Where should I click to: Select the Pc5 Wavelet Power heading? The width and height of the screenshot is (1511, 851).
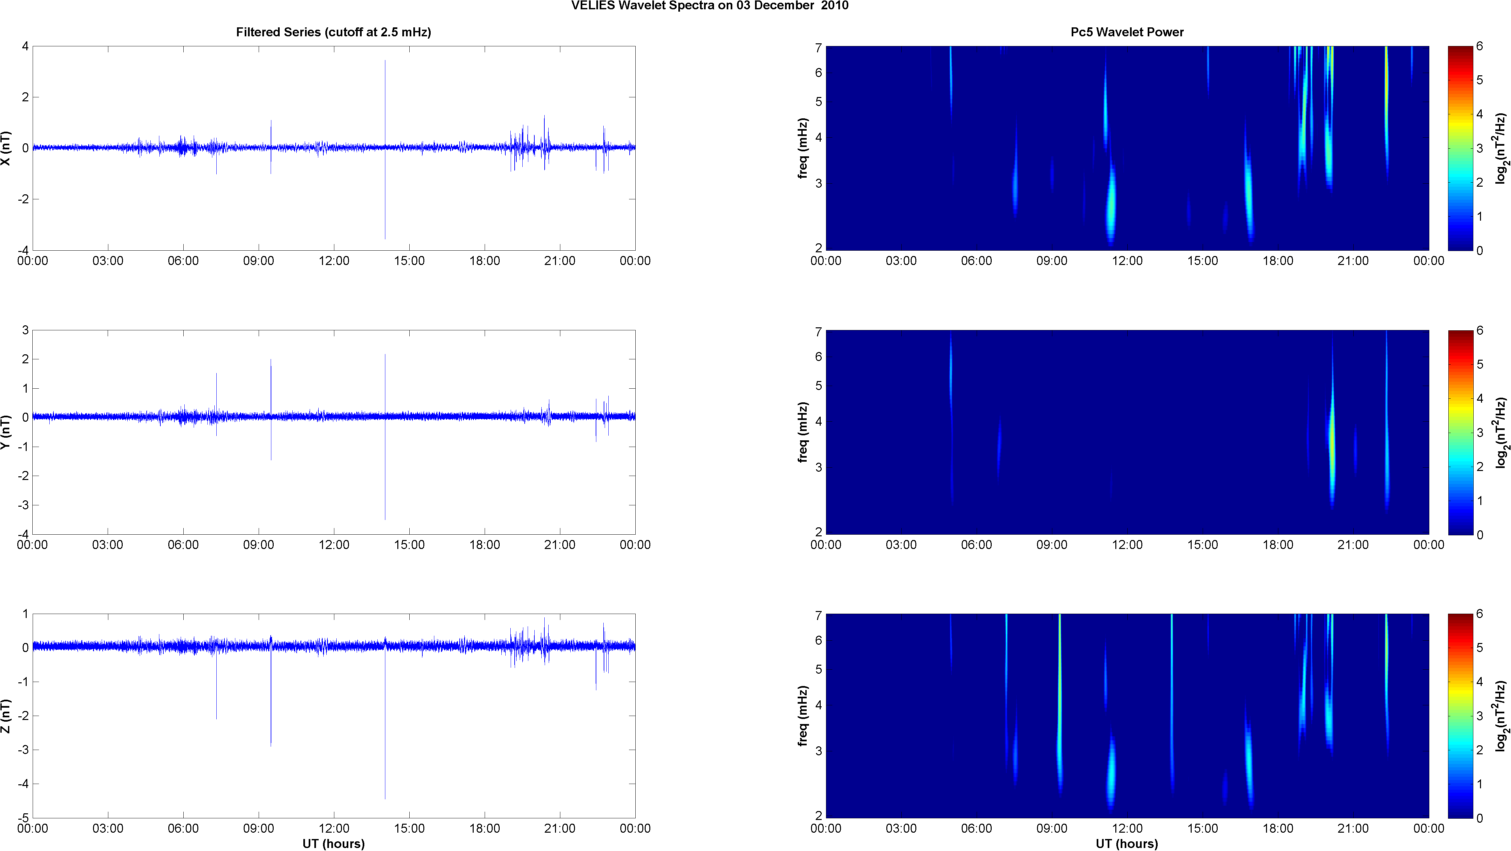pyautogui.click(x=1127, y=32)
